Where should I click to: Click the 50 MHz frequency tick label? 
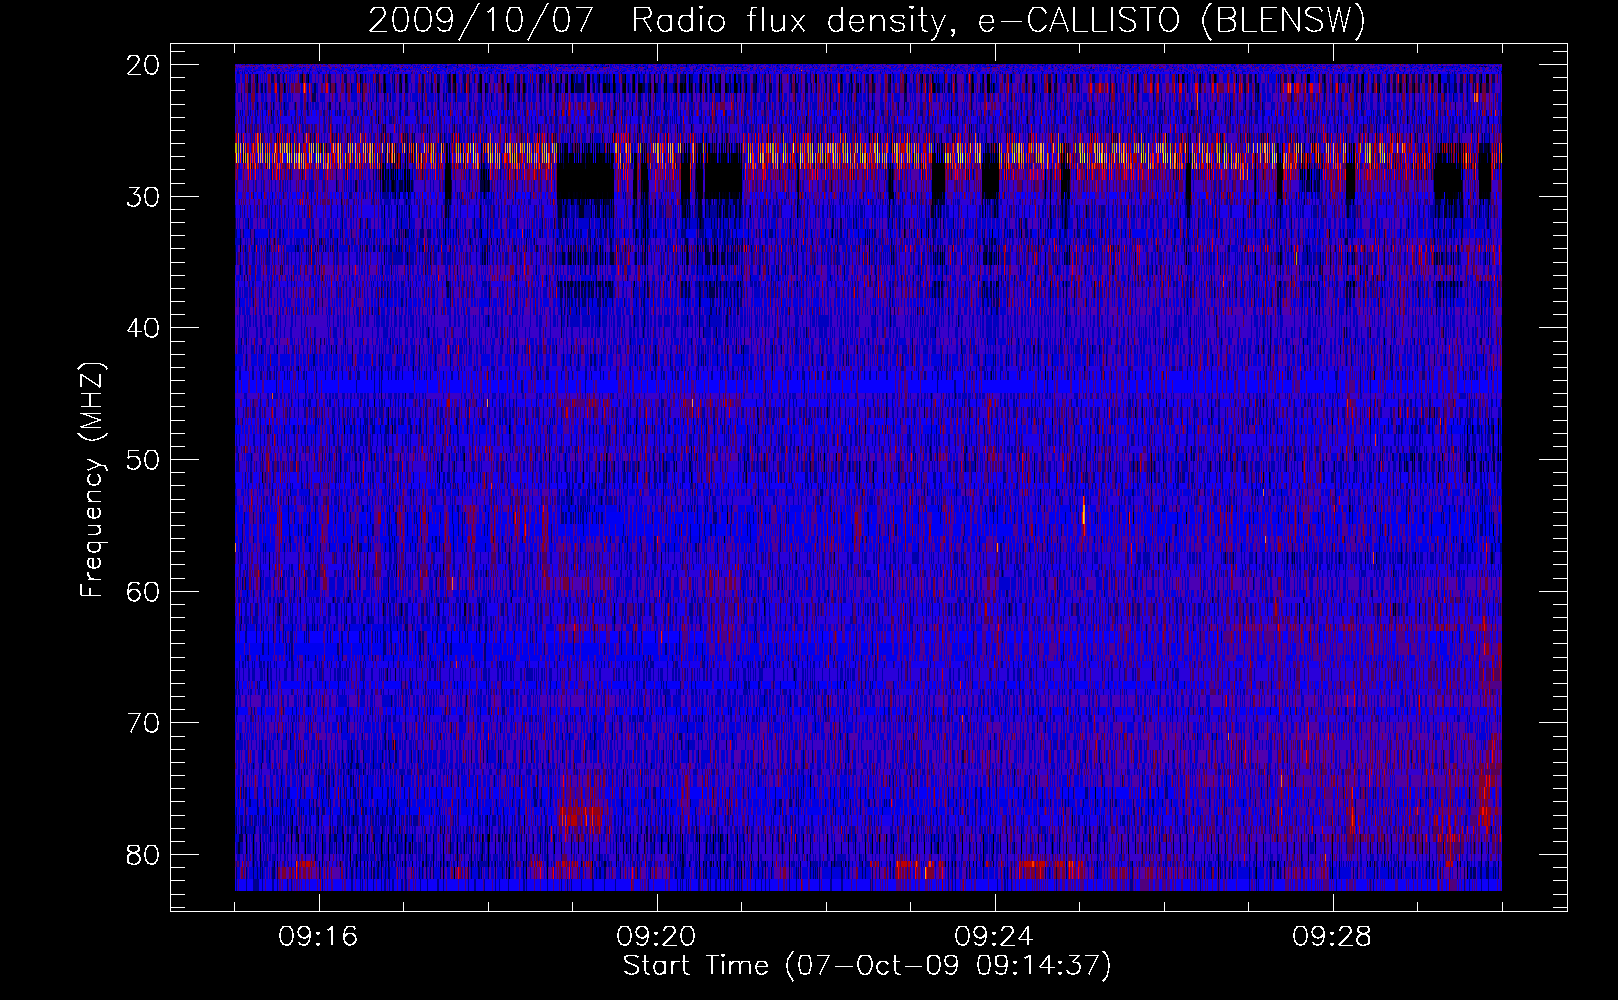(x=144, y=460)
